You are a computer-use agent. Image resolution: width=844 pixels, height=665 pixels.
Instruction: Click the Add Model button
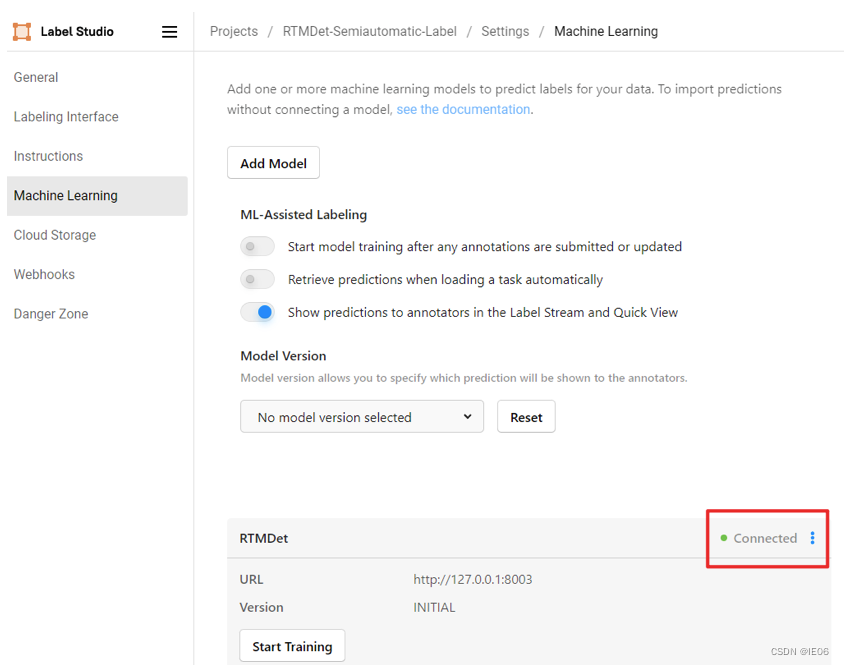(x=273, y=163)
